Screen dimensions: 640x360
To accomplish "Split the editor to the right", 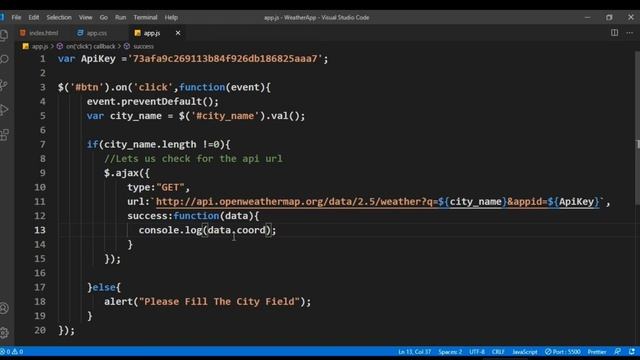I will [x=614, y=33].
